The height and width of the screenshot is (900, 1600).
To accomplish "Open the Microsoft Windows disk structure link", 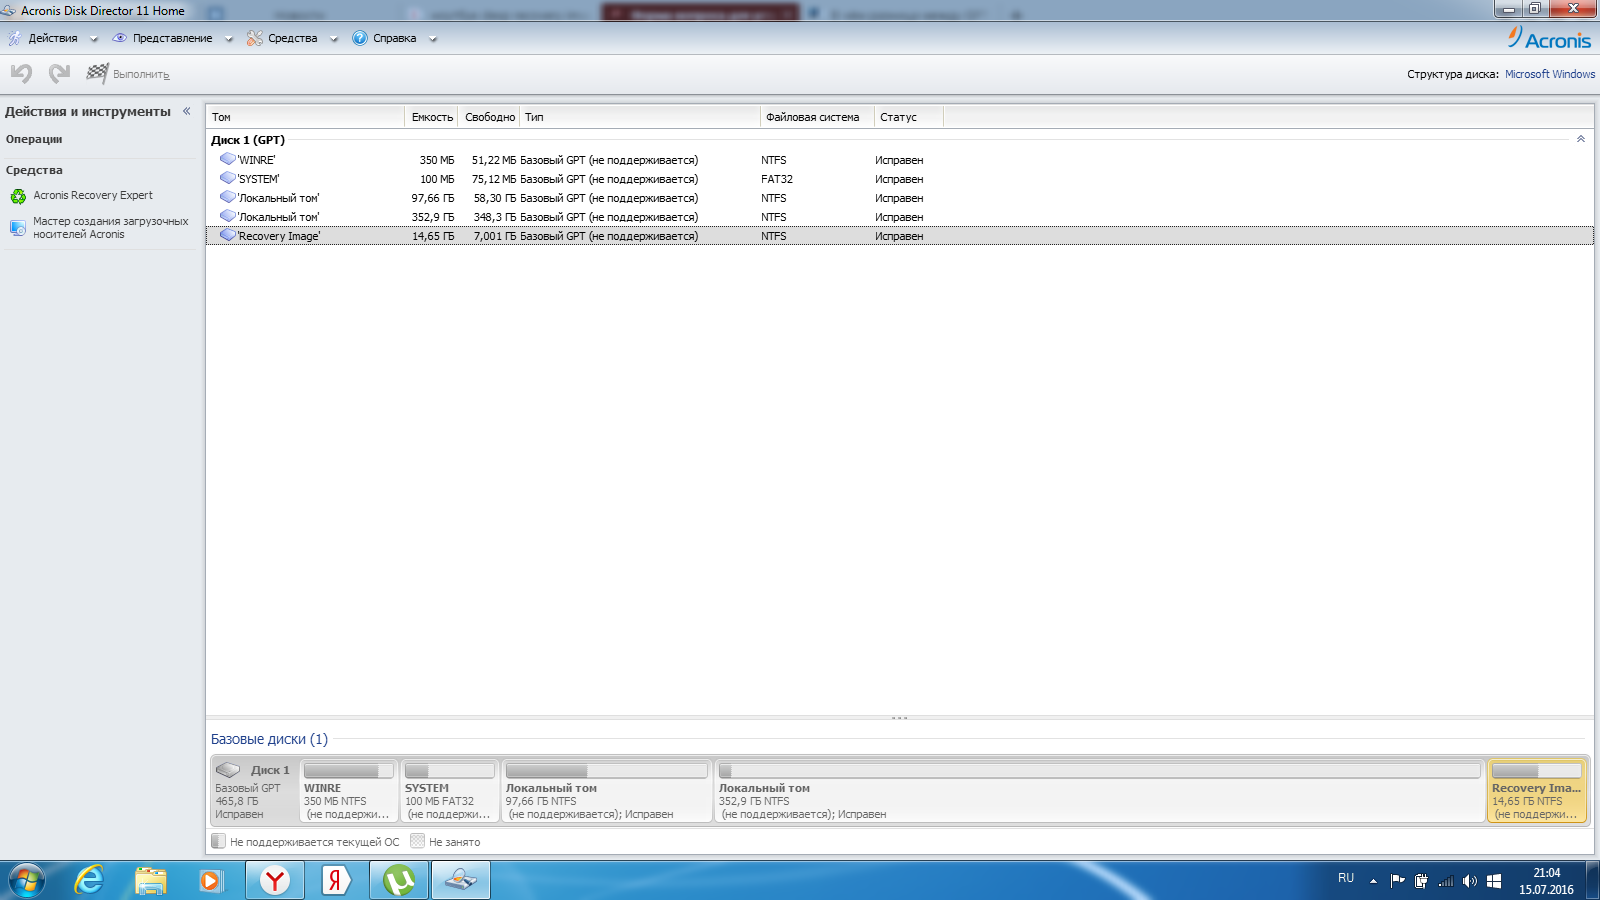I will 1550,74.
